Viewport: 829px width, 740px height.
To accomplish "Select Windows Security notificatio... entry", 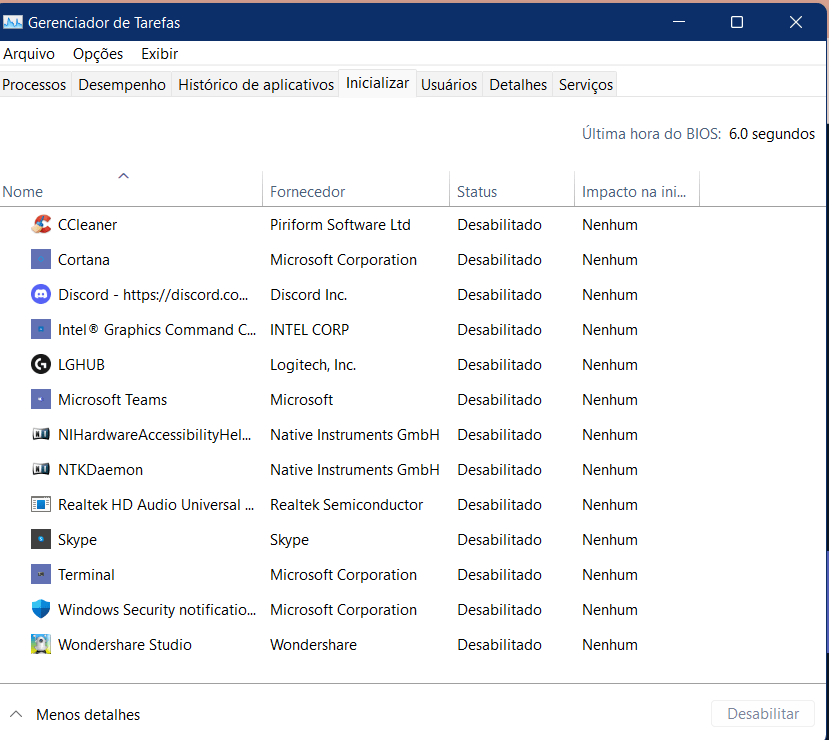I will tap(156, 609).
